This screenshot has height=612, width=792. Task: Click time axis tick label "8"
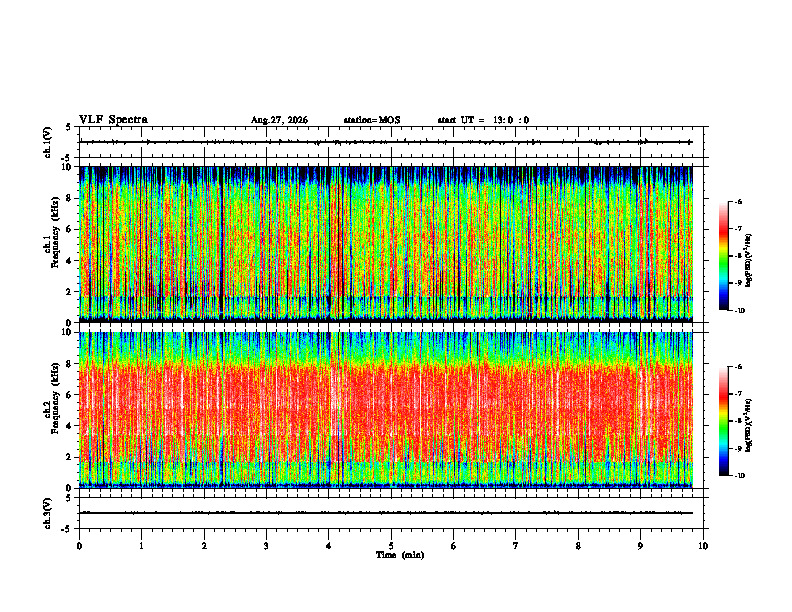578,546
